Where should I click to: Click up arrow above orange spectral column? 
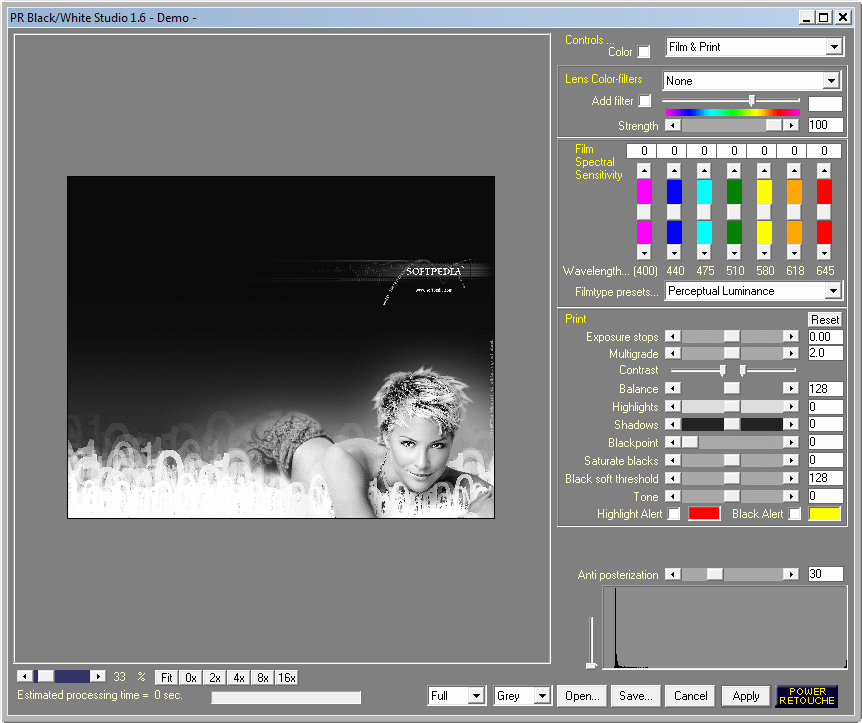(794, 171)
